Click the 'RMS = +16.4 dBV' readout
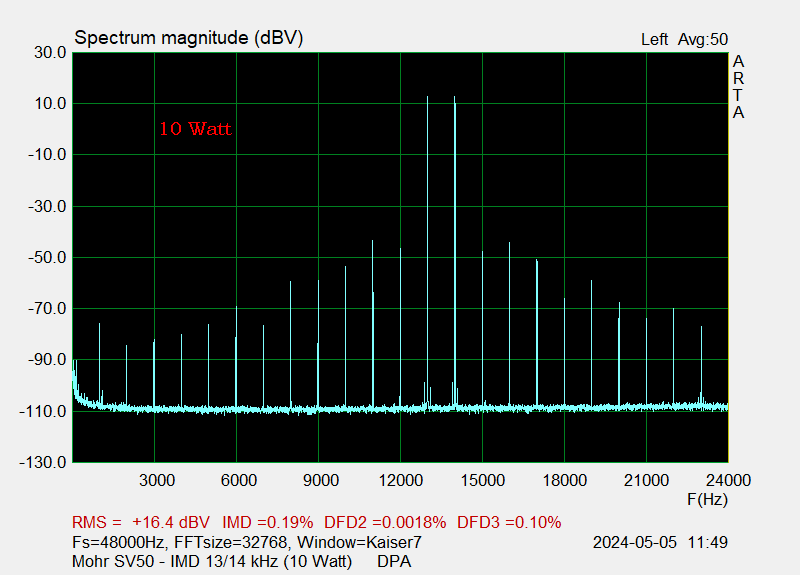This screenshot has height=575, width=800. pyautogui.click(x=141, y=522)
